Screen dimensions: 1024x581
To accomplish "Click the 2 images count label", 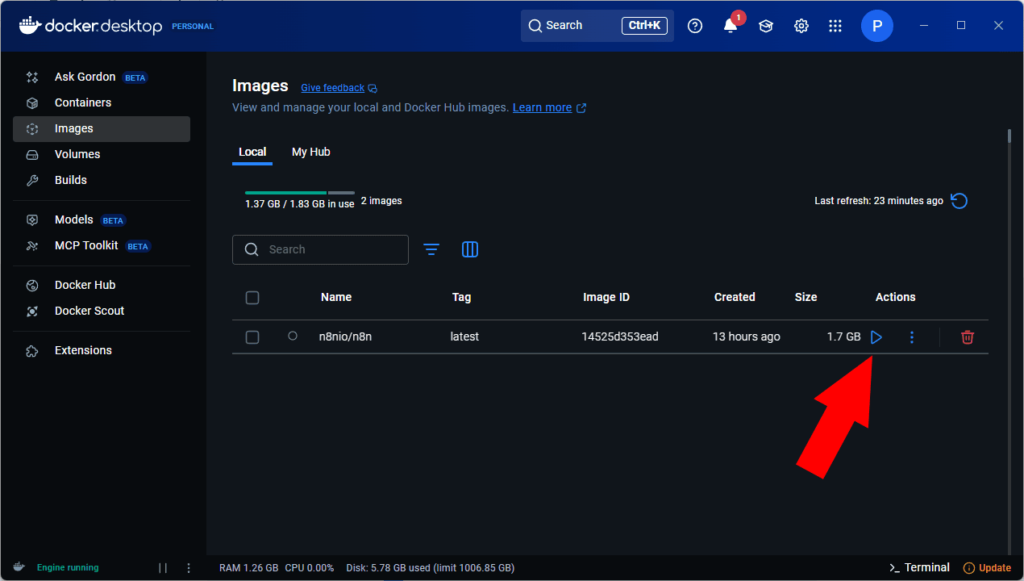I will pyautogui.click(x=381, y=200).
